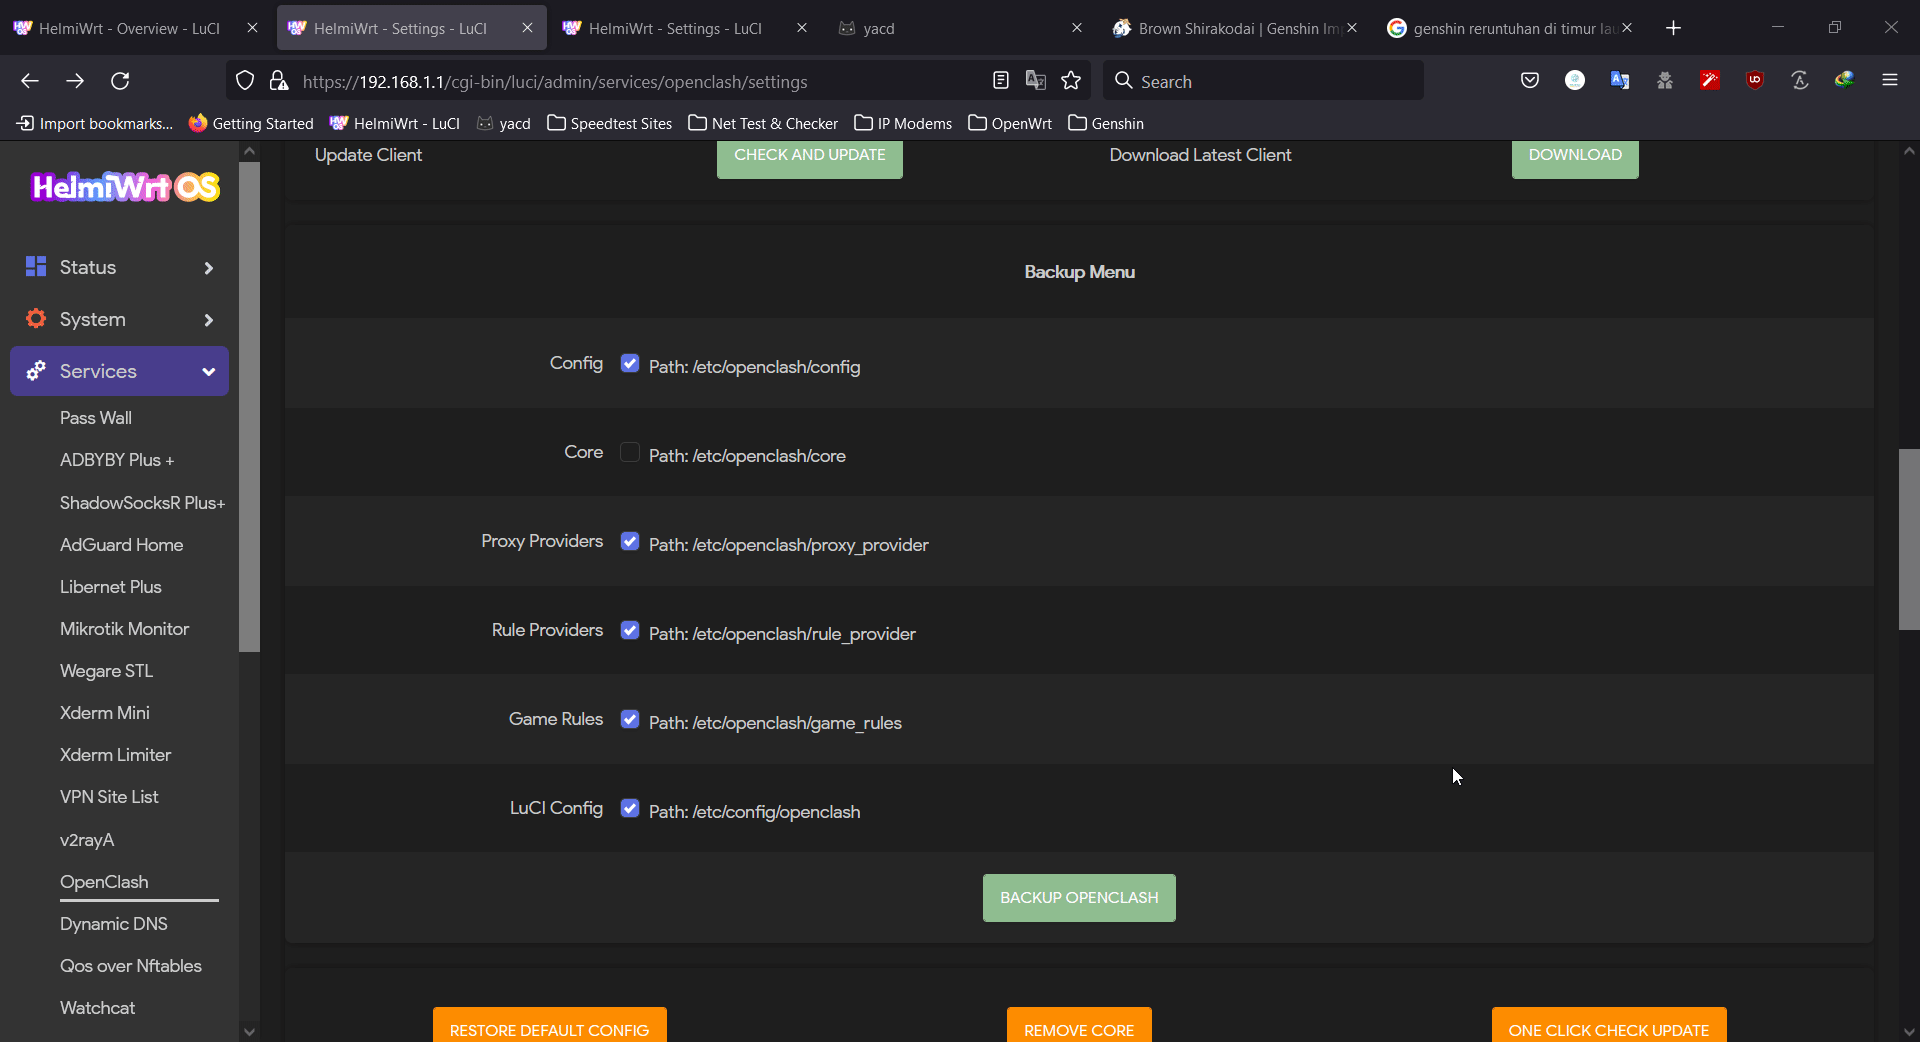Viewport: 1920px width, 1042px height.
Task: Toggle the LuCI Config checkbox
Action: pyautogui.click(x=630, y=808)
